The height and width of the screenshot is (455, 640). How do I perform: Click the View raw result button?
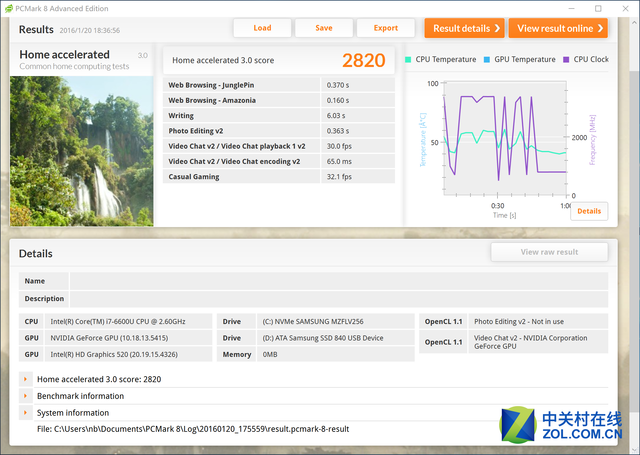(x=549, y=252)
